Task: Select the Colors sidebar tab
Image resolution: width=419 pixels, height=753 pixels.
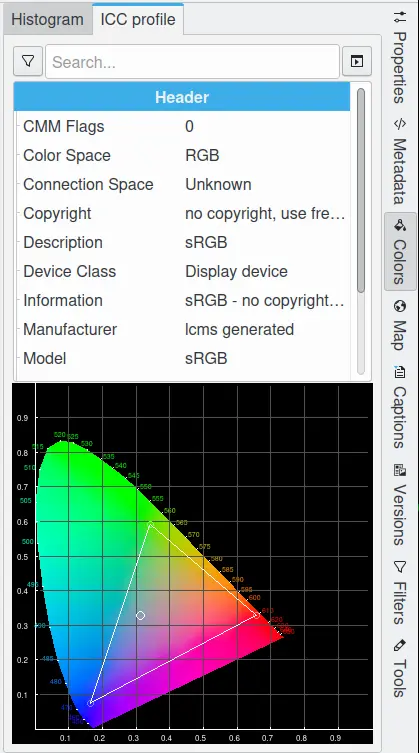Action: (400, 252)
